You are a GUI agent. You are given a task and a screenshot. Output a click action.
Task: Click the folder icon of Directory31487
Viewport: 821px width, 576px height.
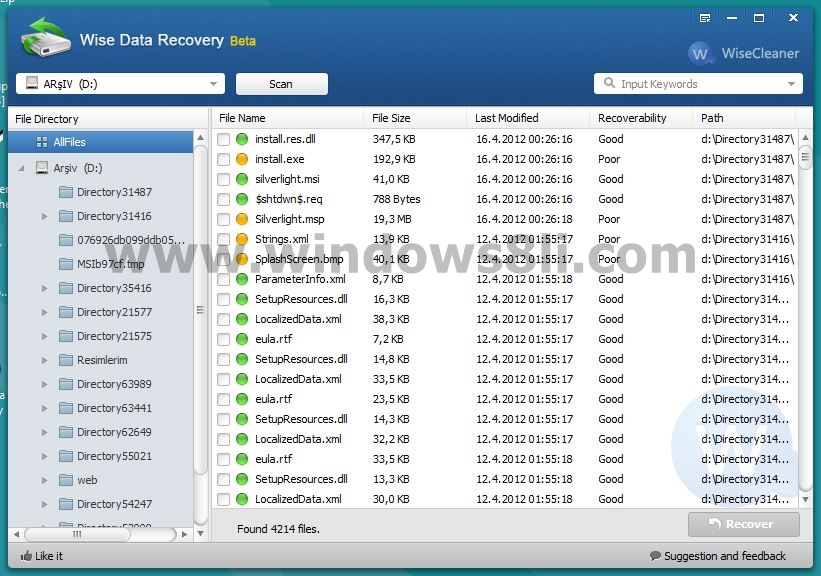(x=66, y=192)
